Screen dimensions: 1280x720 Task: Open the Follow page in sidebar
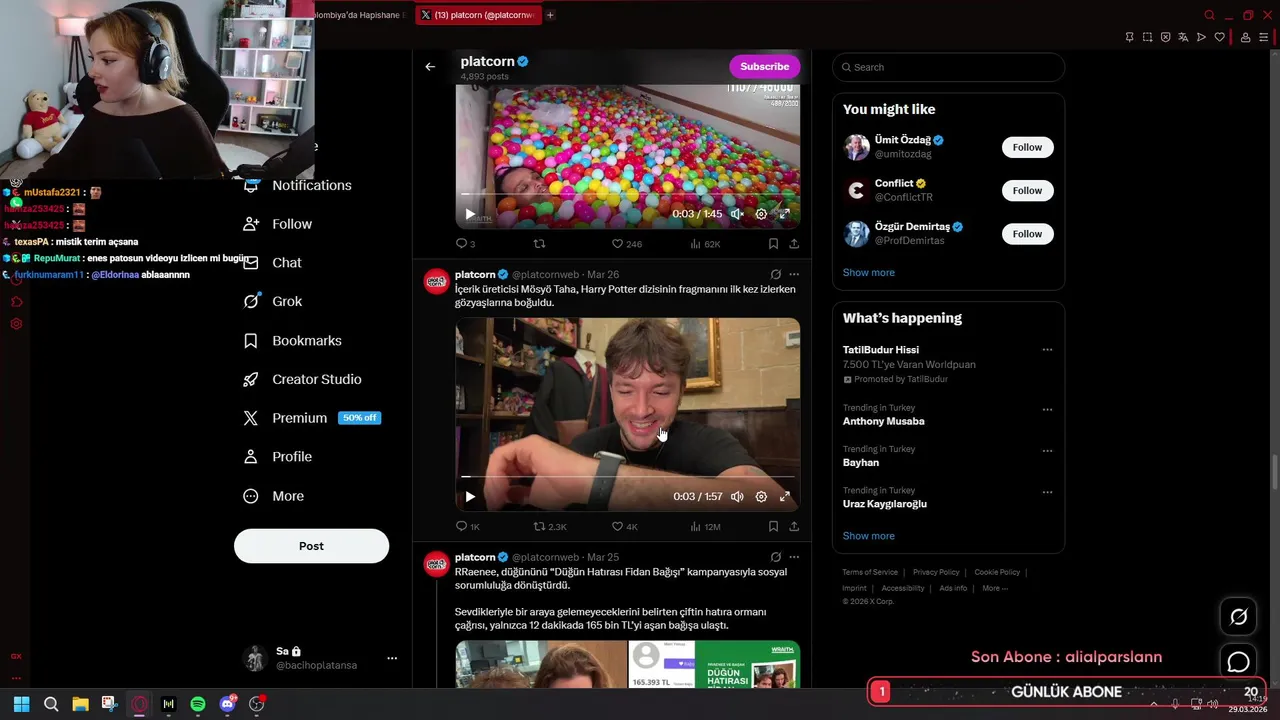click(x=277, y=224)
